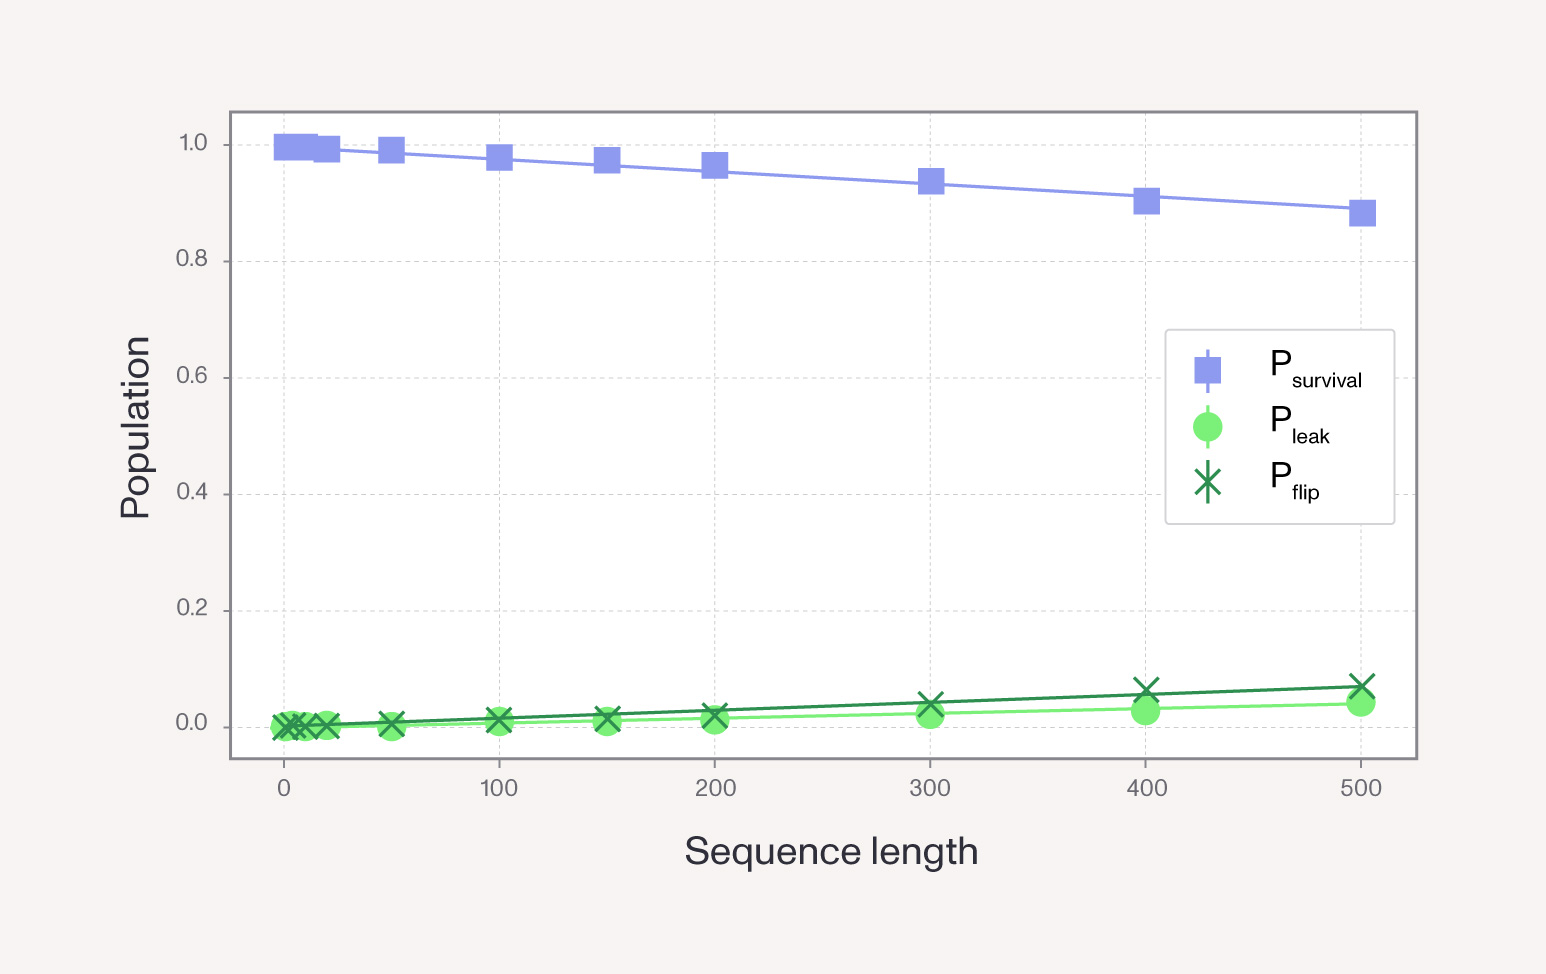Click the P survival square at sequence length 50
Image resolution: width=1546 pixels, height=974 pixels.
pyautogui.click(x=391, y=150)
